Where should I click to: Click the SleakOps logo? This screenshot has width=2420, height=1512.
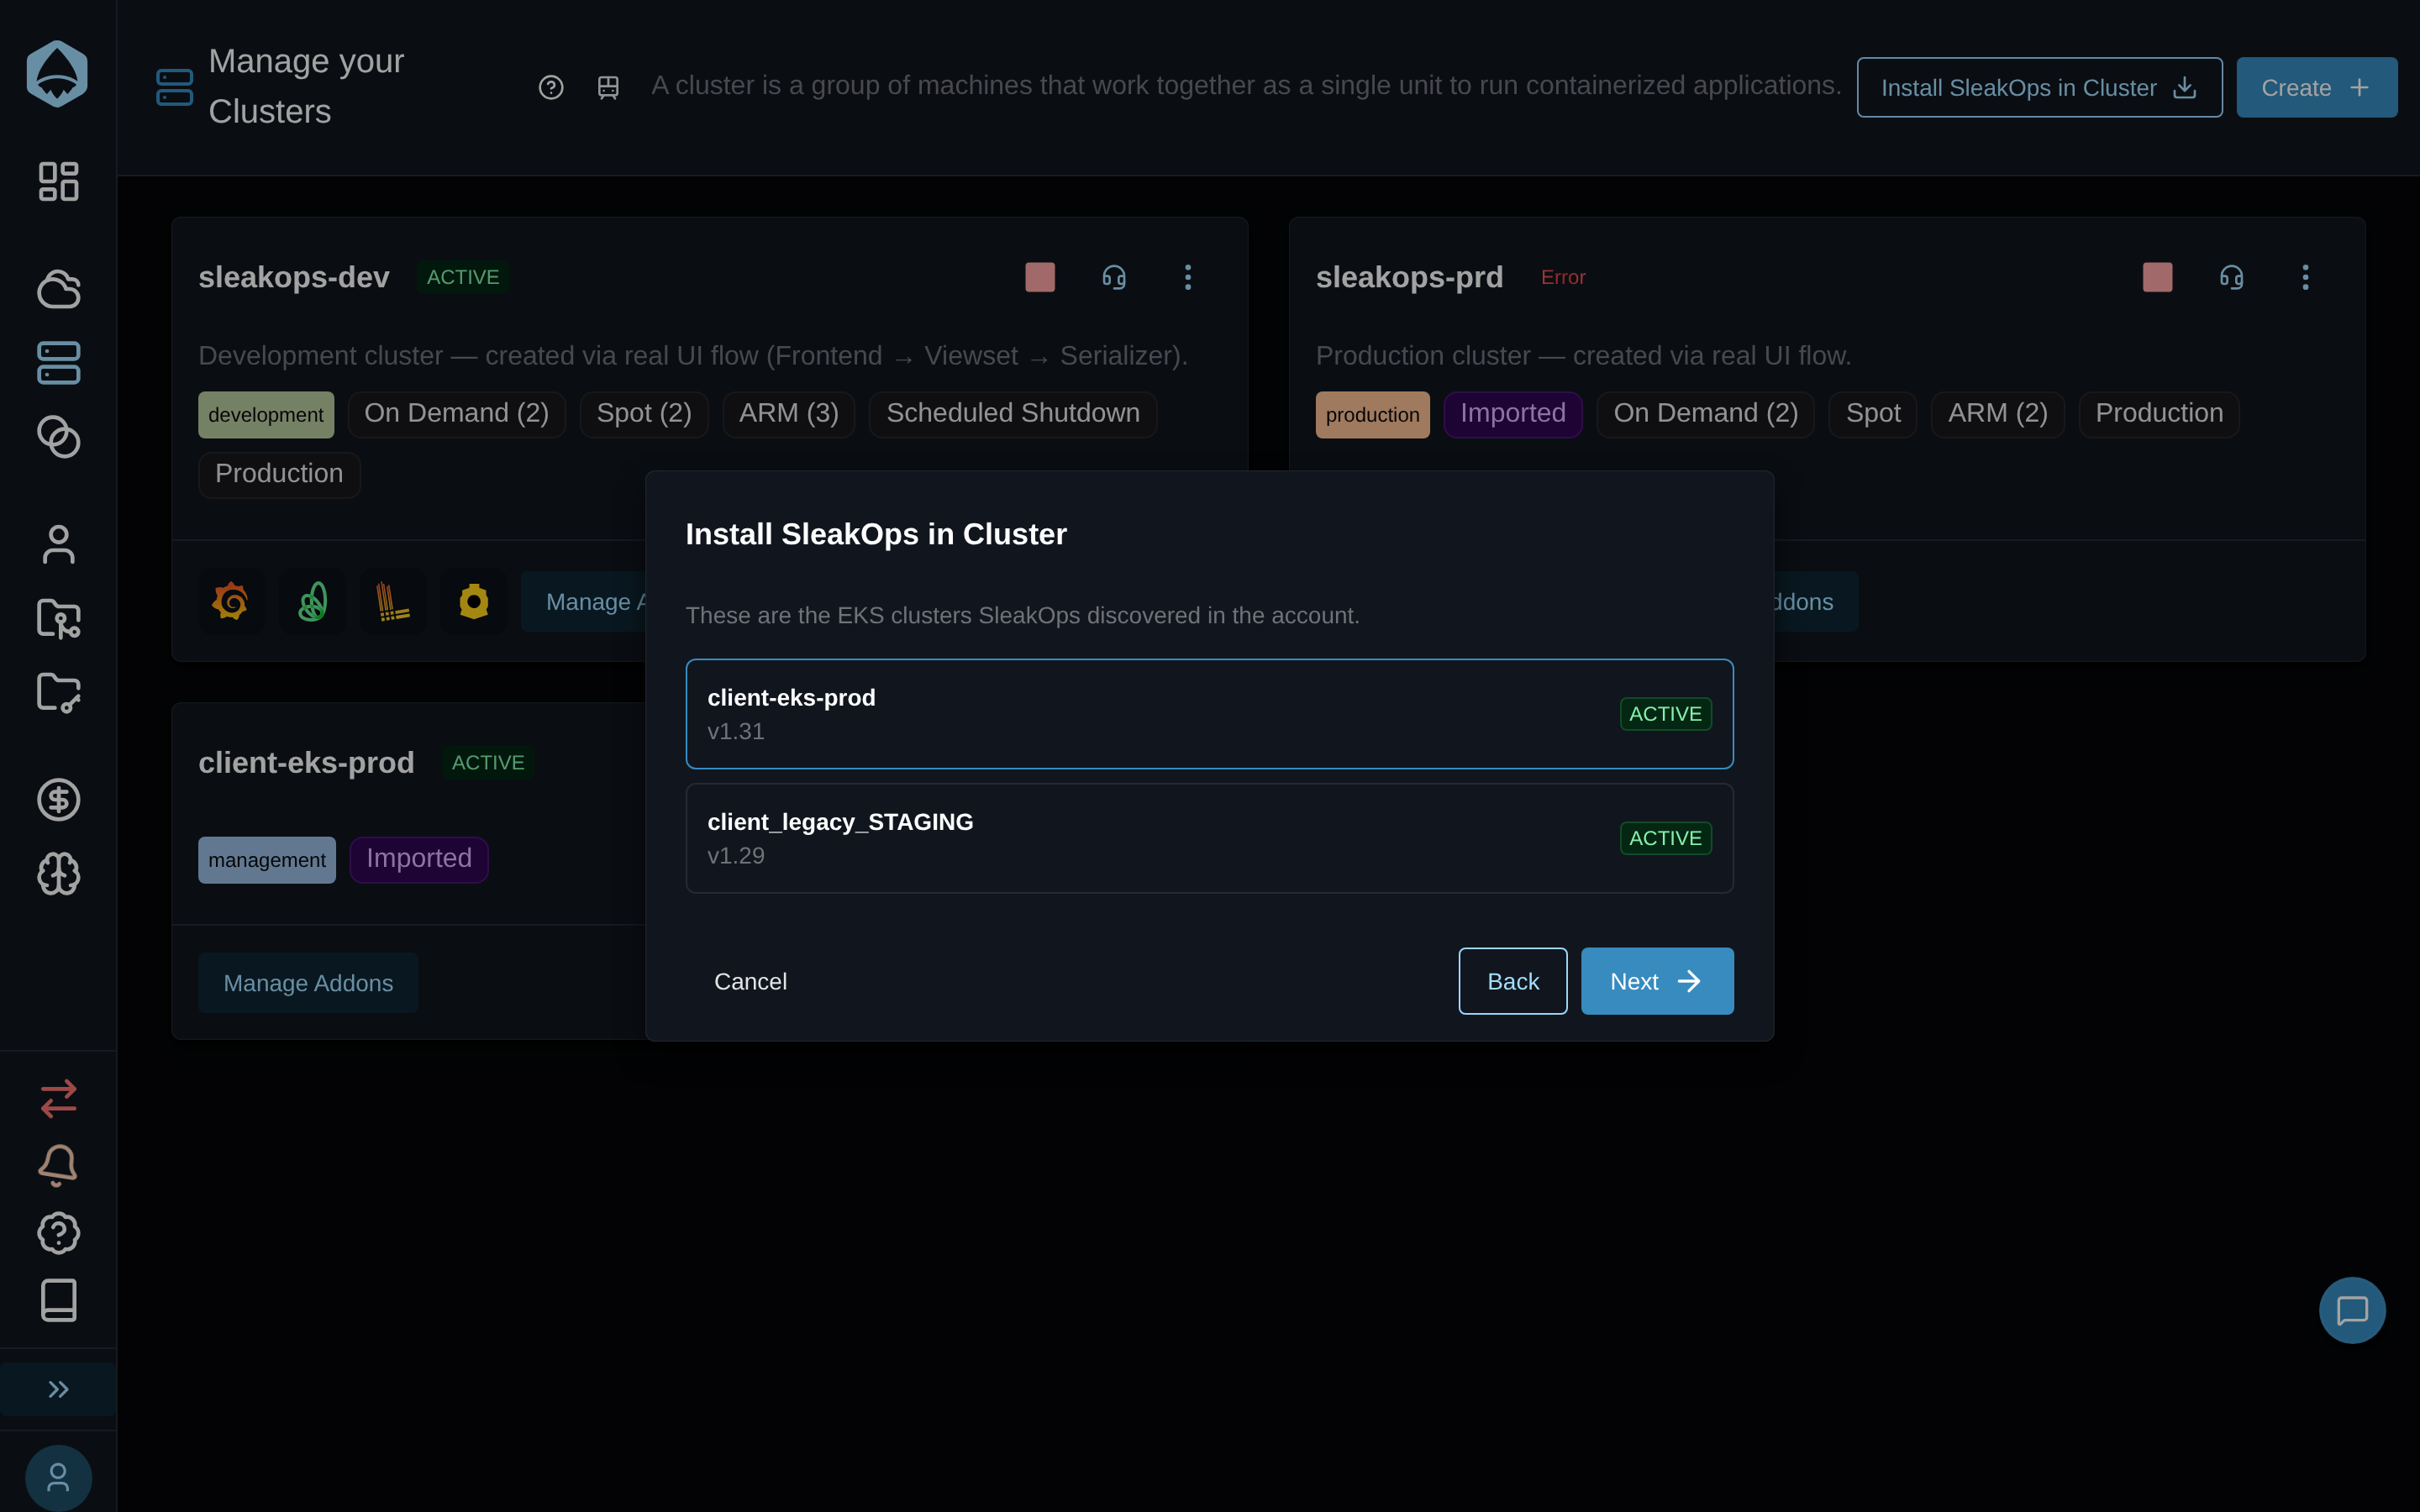(x=57, y=74)
